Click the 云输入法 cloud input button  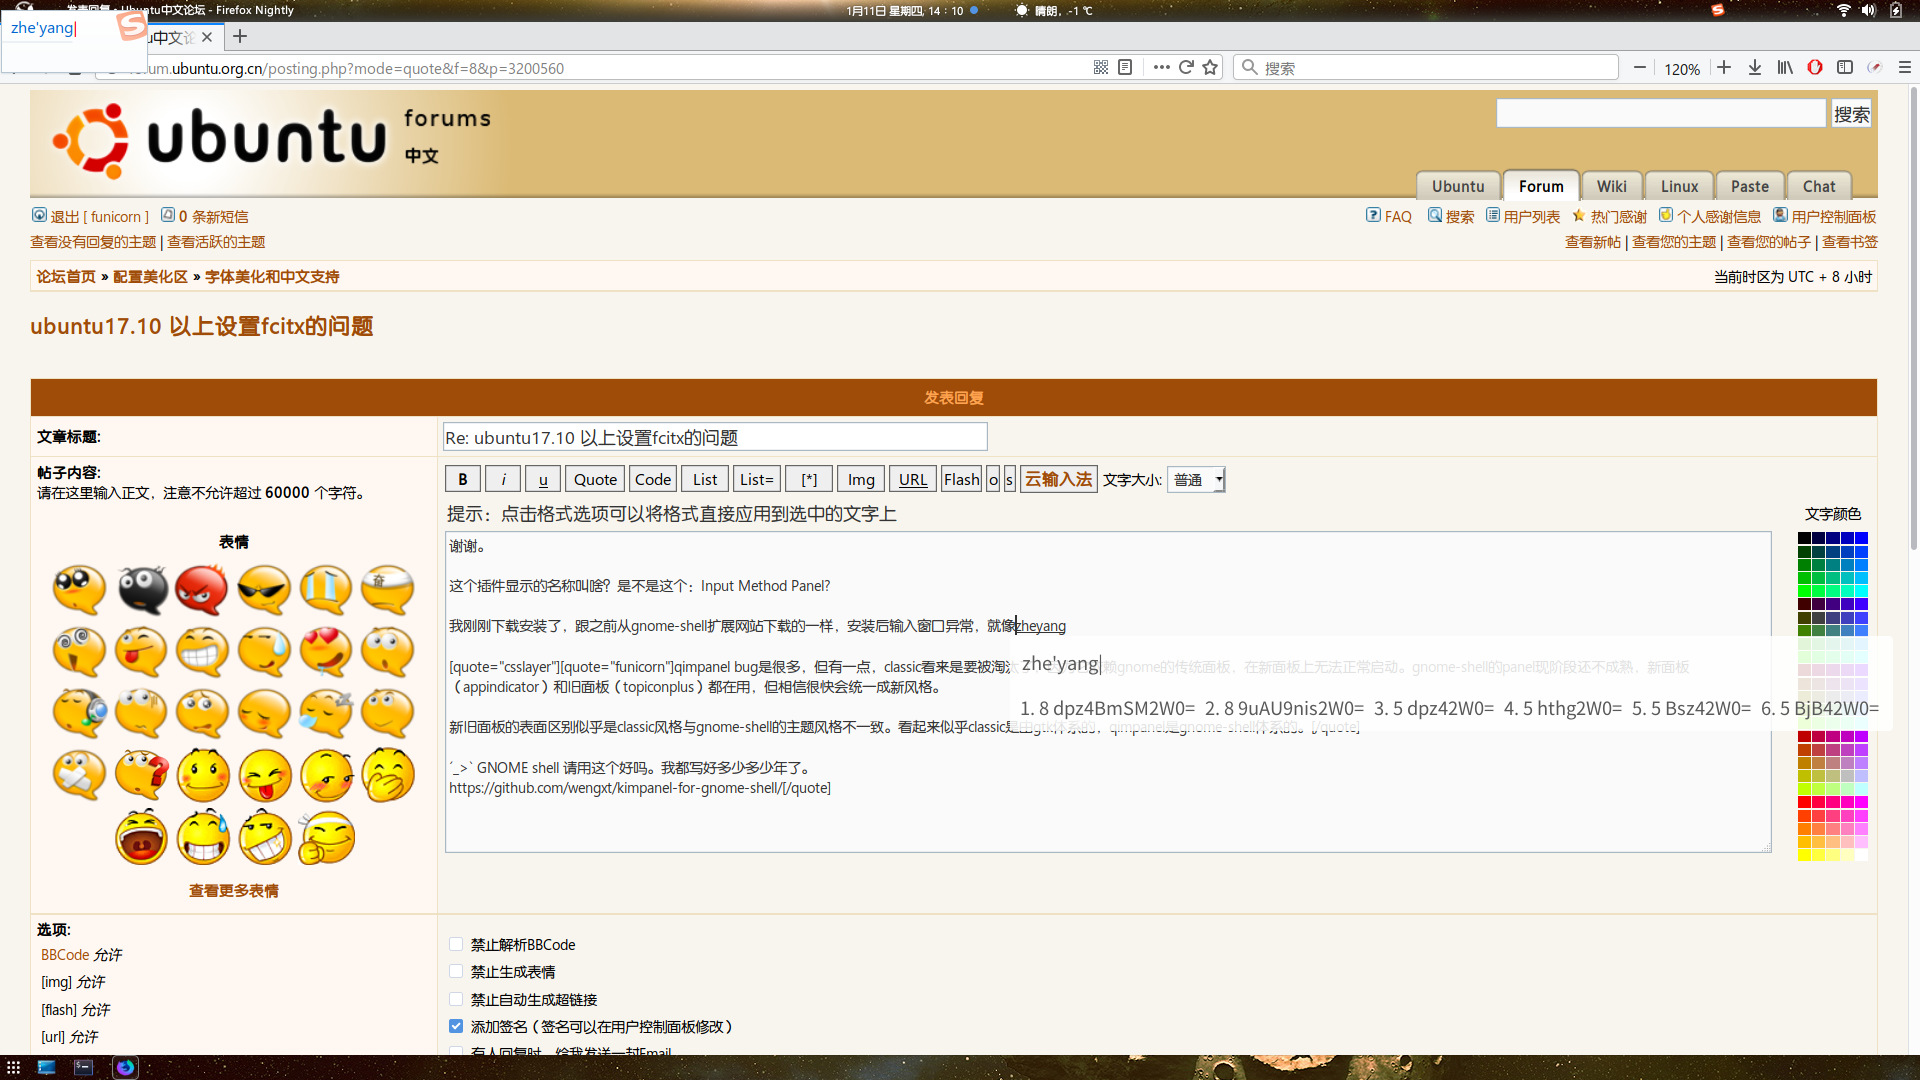(x=1059, y=479)
